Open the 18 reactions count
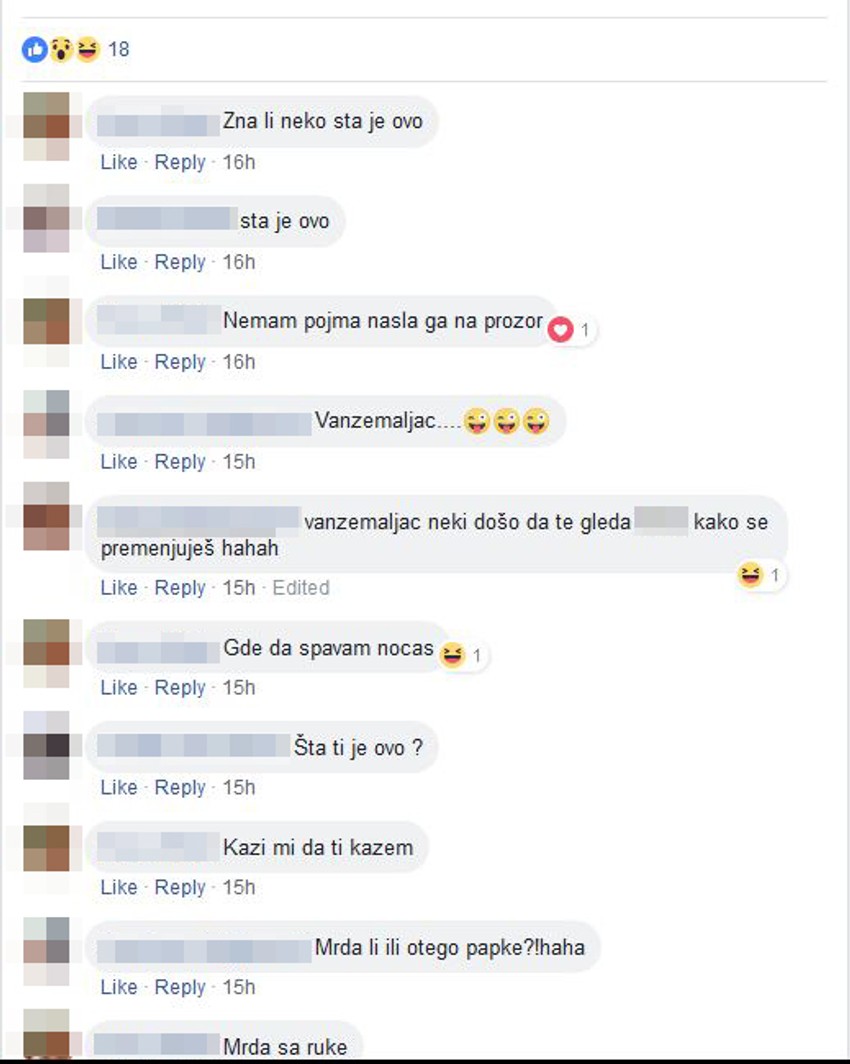Screen dimensions: 850x1064 [119, 49]
